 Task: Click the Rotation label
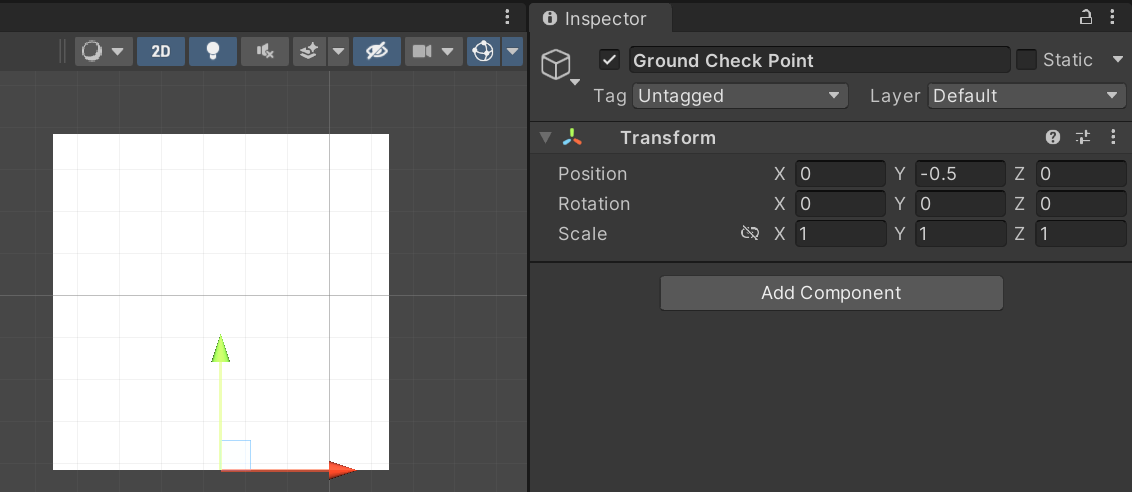click(593, 204)
